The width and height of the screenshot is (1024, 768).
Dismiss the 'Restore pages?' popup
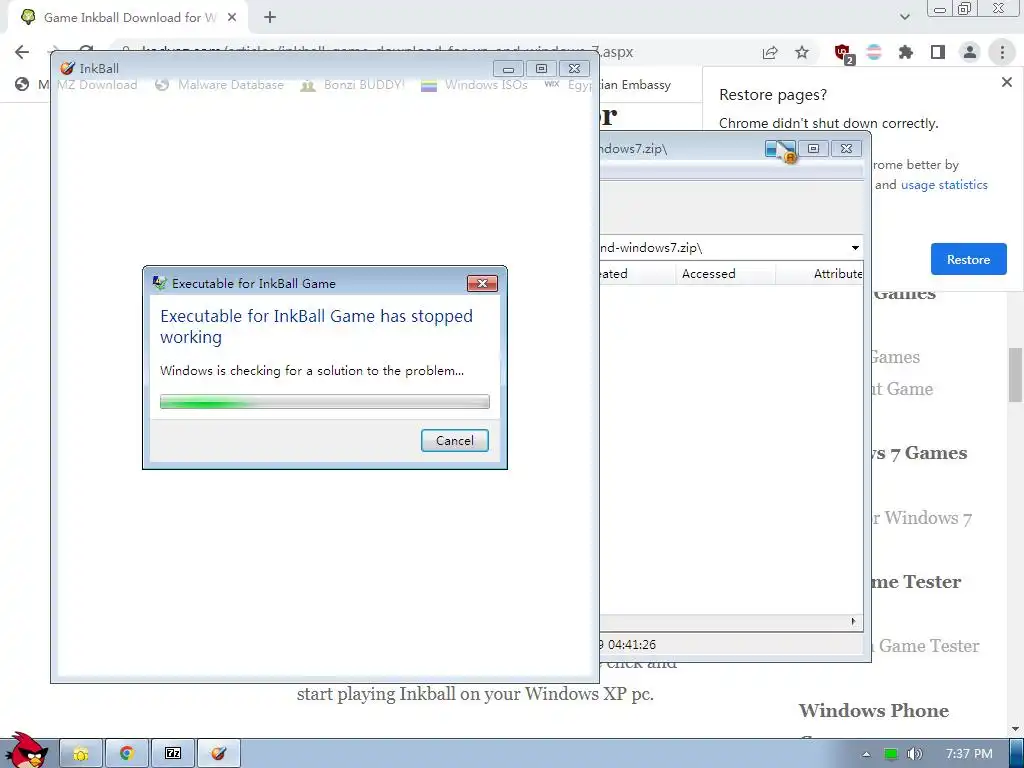1006,82
